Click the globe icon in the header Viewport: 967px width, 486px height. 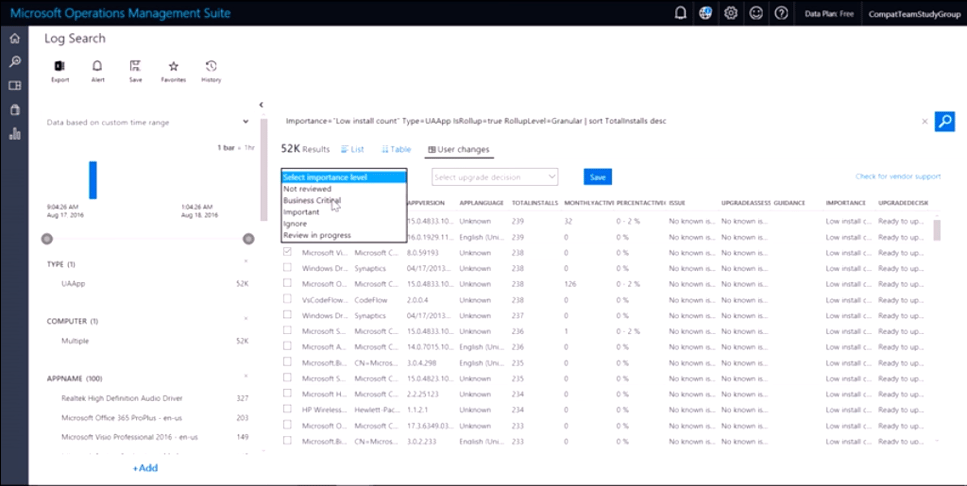click(x=706, y=14)
